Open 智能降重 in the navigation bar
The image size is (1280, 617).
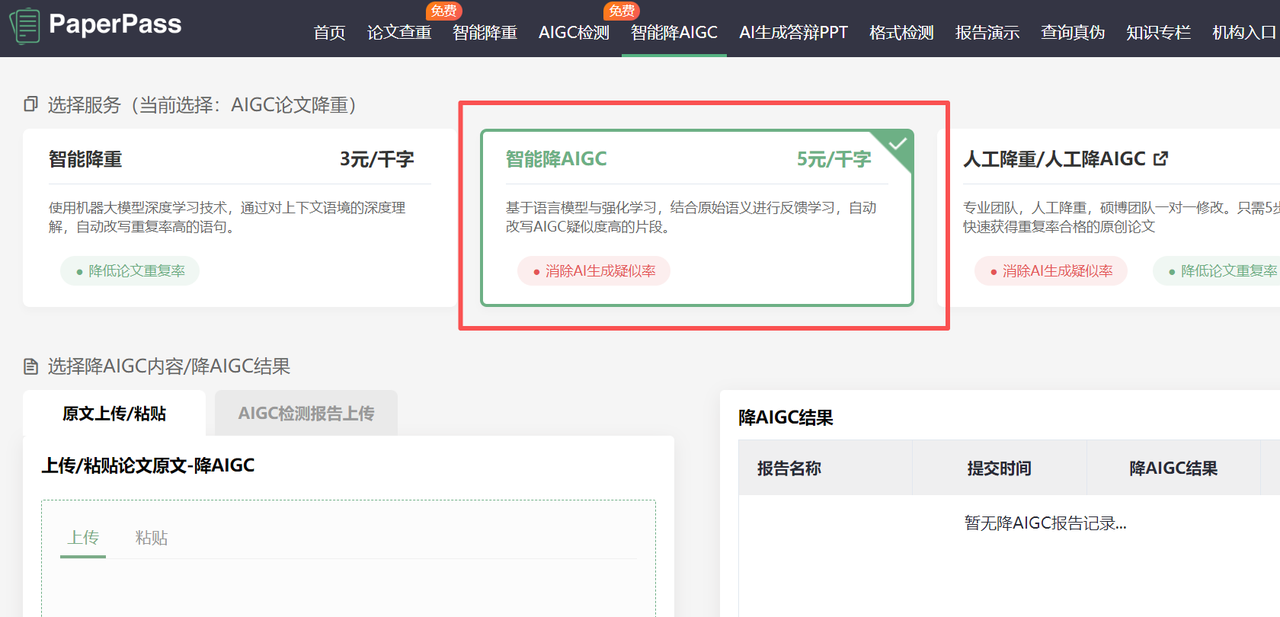click(485, 32)
